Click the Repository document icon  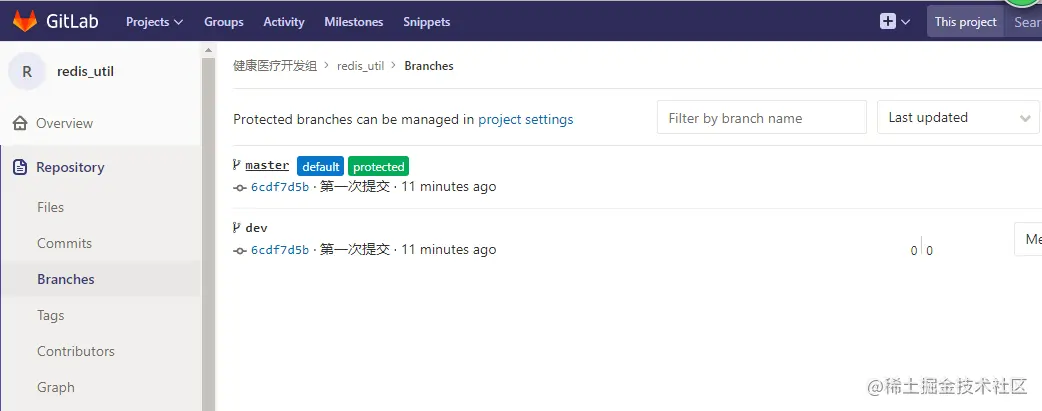[21, 167]
